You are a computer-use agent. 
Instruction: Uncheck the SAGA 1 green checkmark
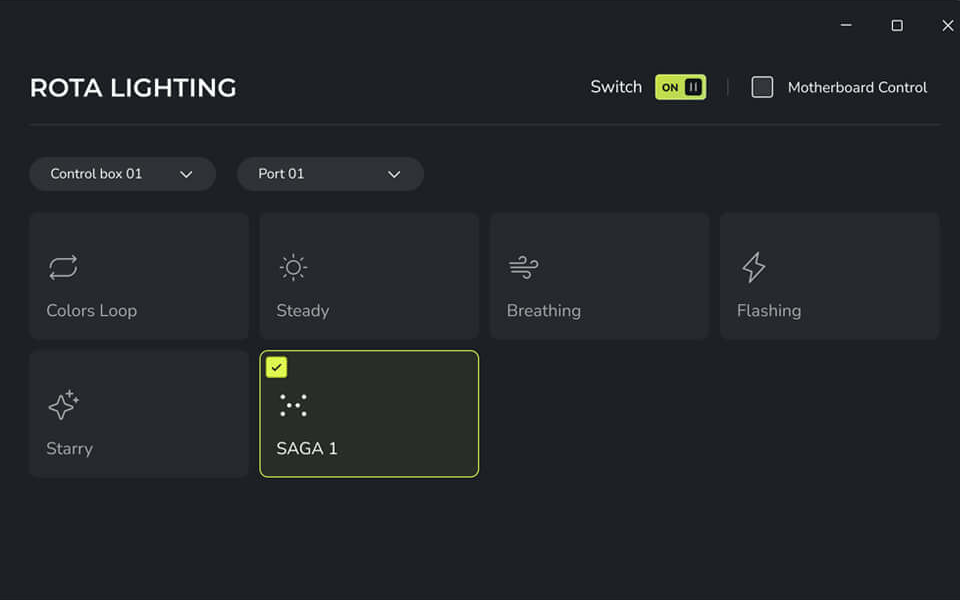click(276, 367)
